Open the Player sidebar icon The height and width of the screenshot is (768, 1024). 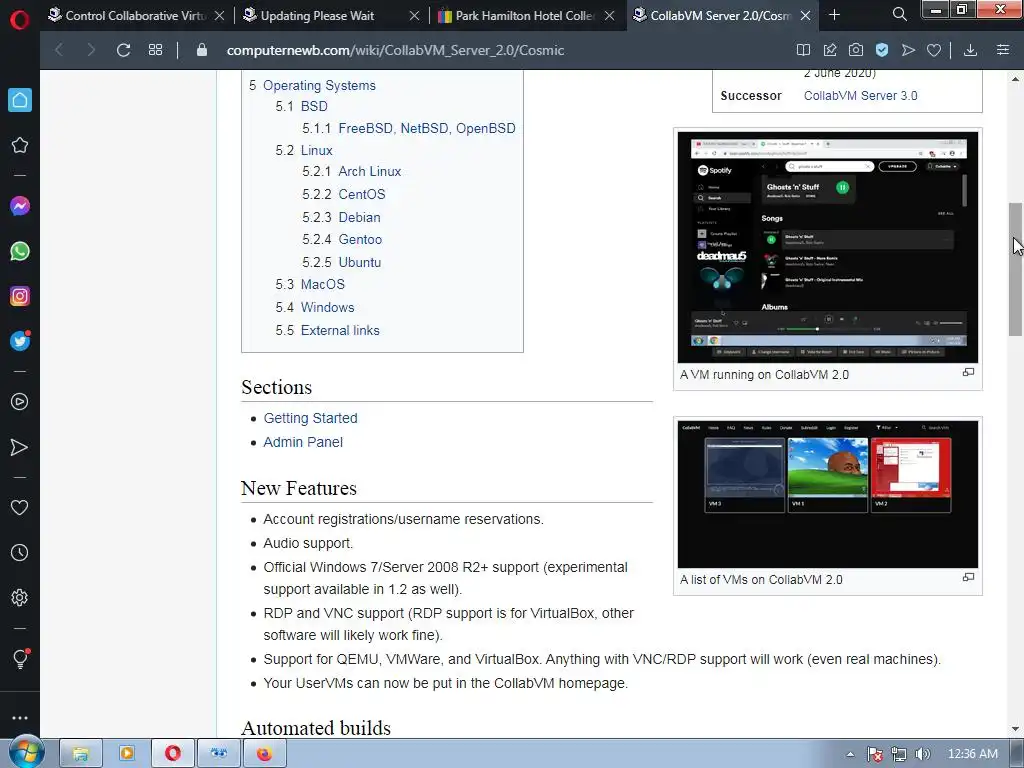click(x=20, y=402)
